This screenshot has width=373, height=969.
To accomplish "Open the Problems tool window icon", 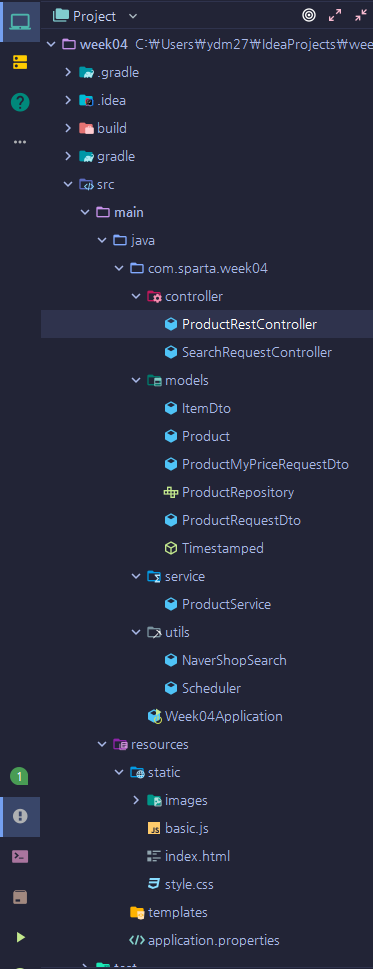I will pos(20,816).
